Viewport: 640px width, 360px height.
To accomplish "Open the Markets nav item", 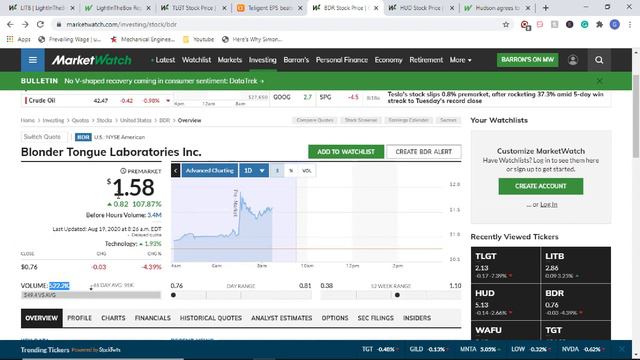I will pyautogui.click(x=230, y=60).
